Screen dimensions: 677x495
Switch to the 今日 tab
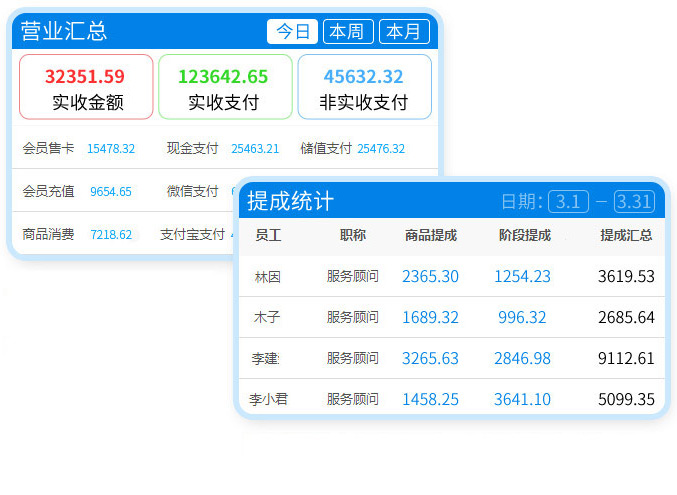[x=292, y=32]
